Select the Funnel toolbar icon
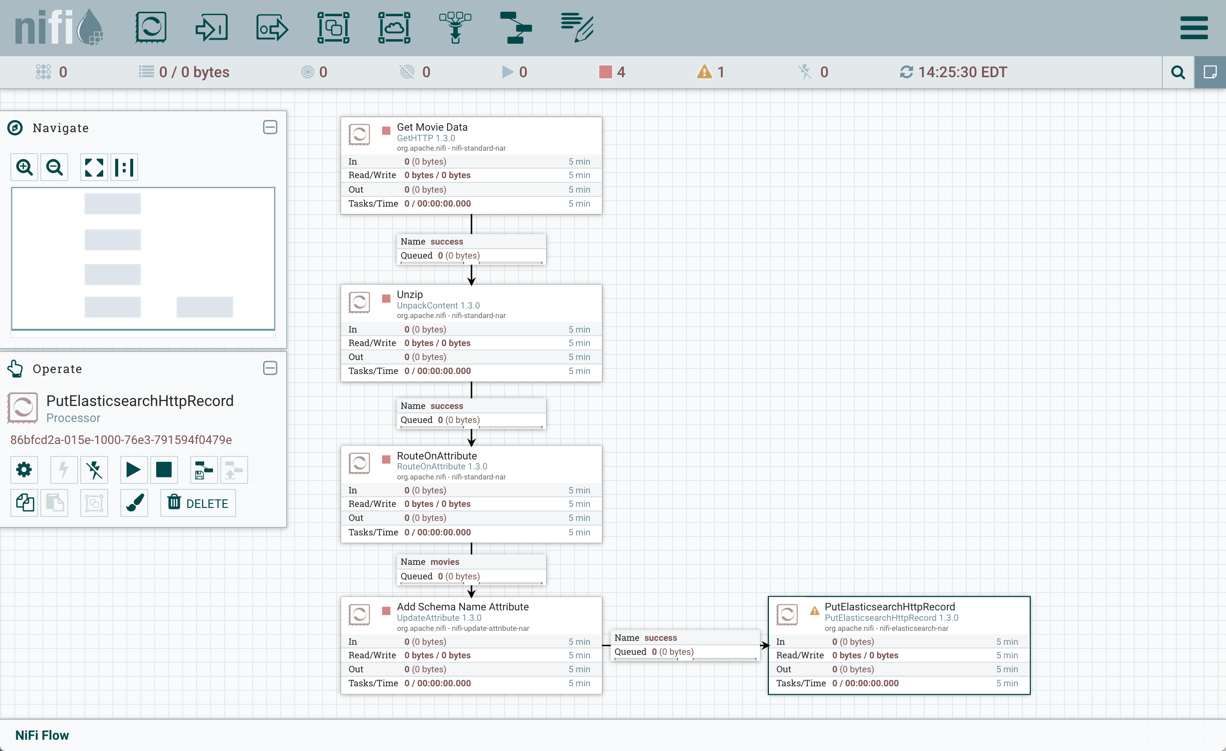Screen dimensions: 1226x751 point(455,27)
